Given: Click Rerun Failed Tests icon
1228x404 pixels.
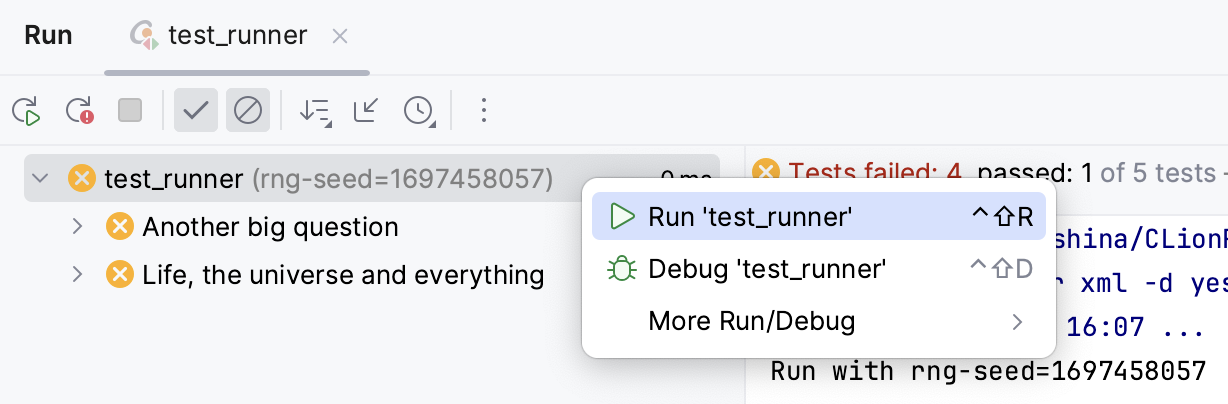Looking at the screenshot, I should 79,110.
